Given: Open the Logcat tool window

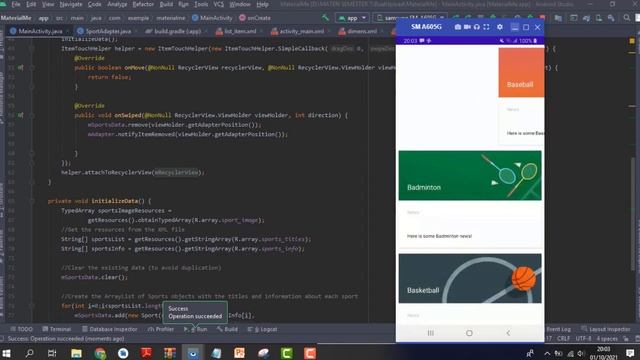Looking at the screenshot, I should coord(262,329).
